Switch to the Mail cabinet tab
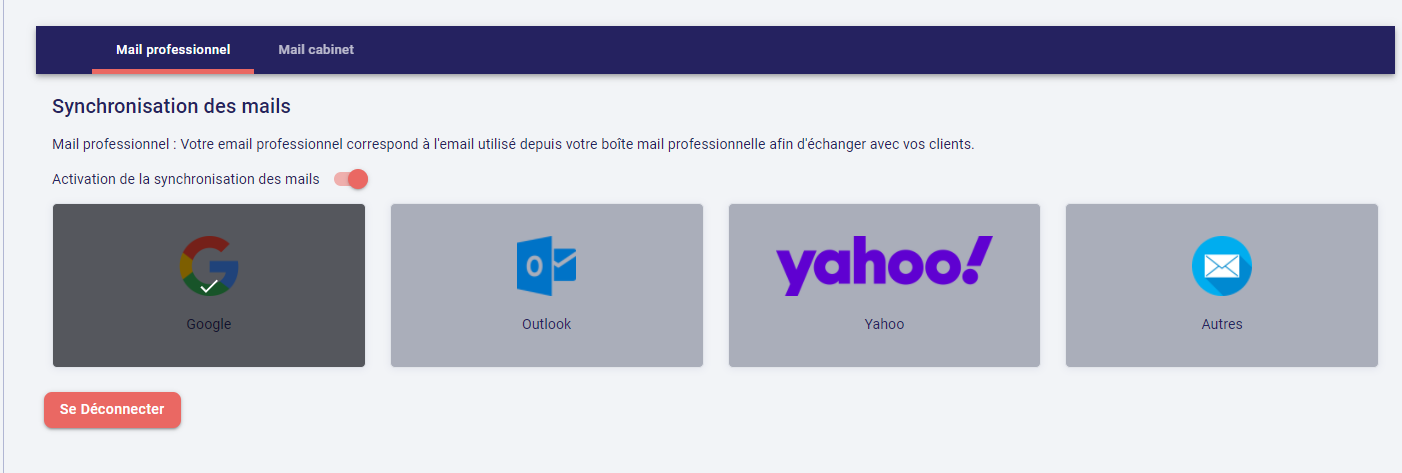 point(316,49)
